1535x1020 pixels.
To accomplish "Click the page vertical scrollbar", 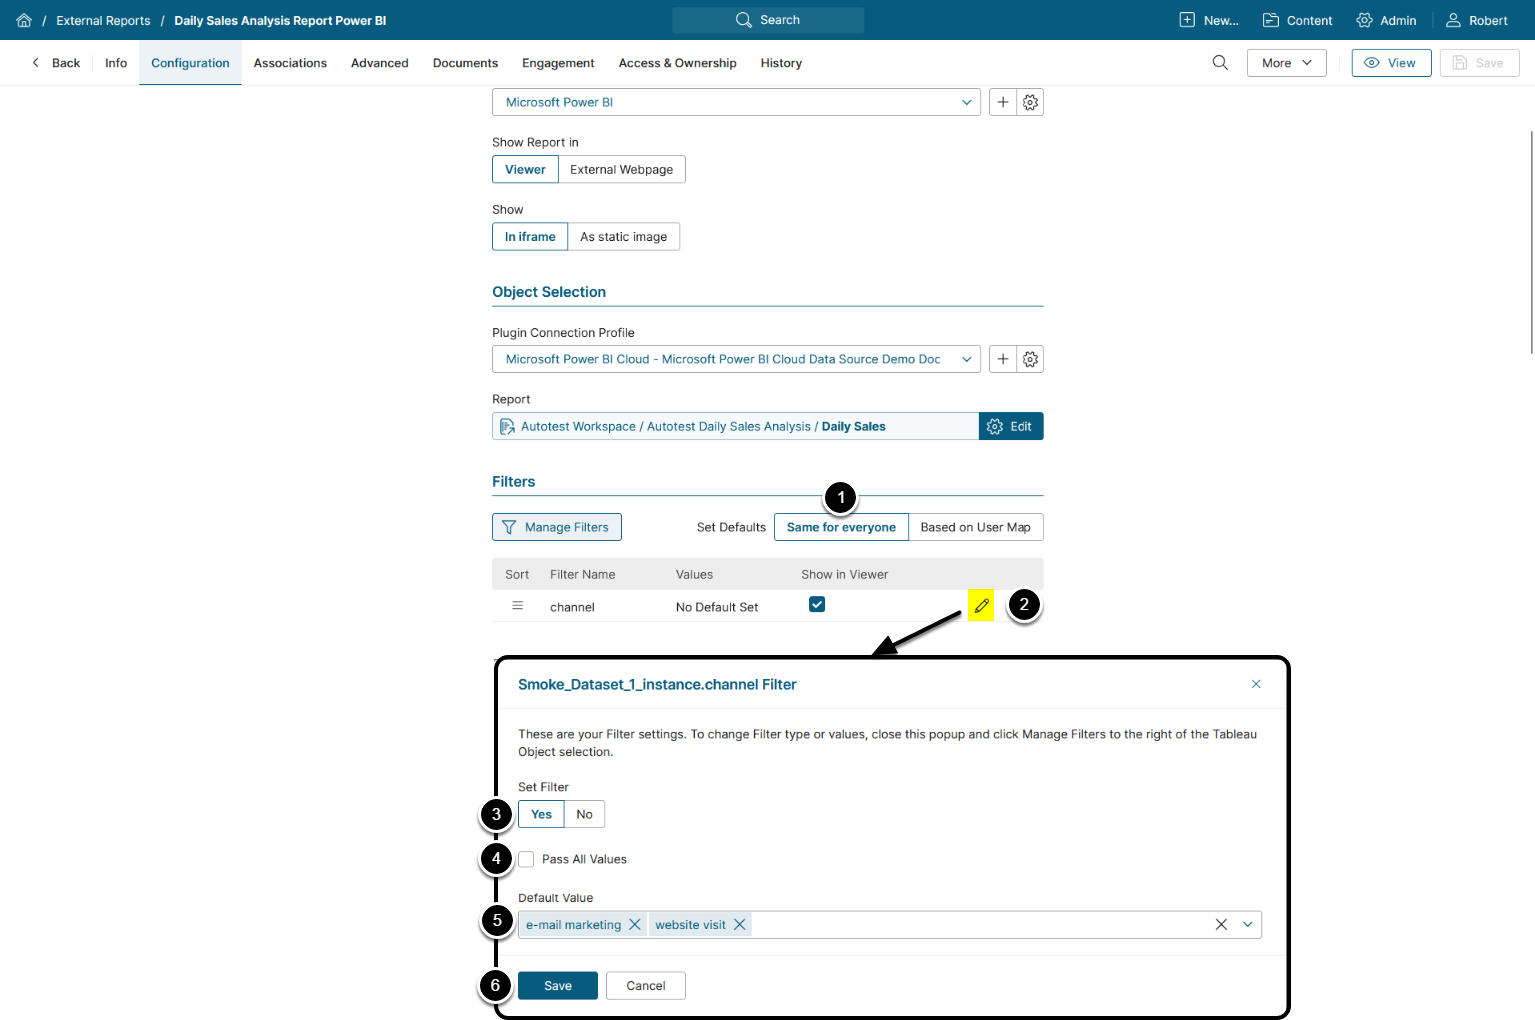I will coord(1531,241).
